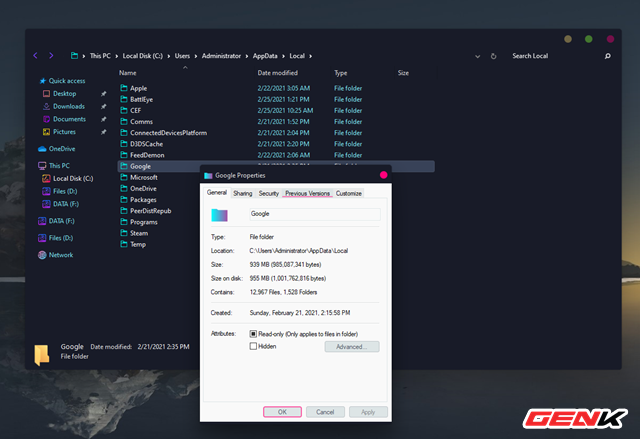Go forward with the right arrow

[x=51, y=55]
